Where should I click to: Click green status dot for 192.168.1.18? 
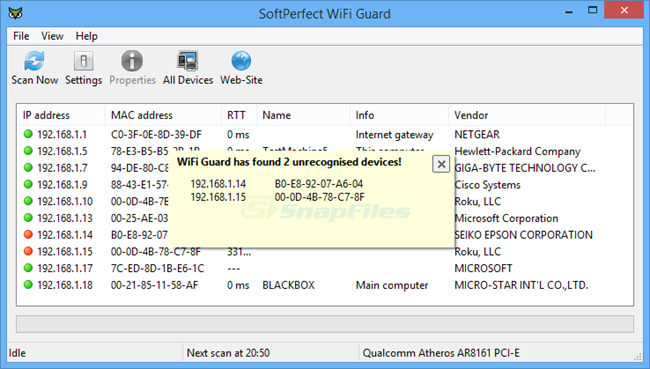[x=28, y=285]
